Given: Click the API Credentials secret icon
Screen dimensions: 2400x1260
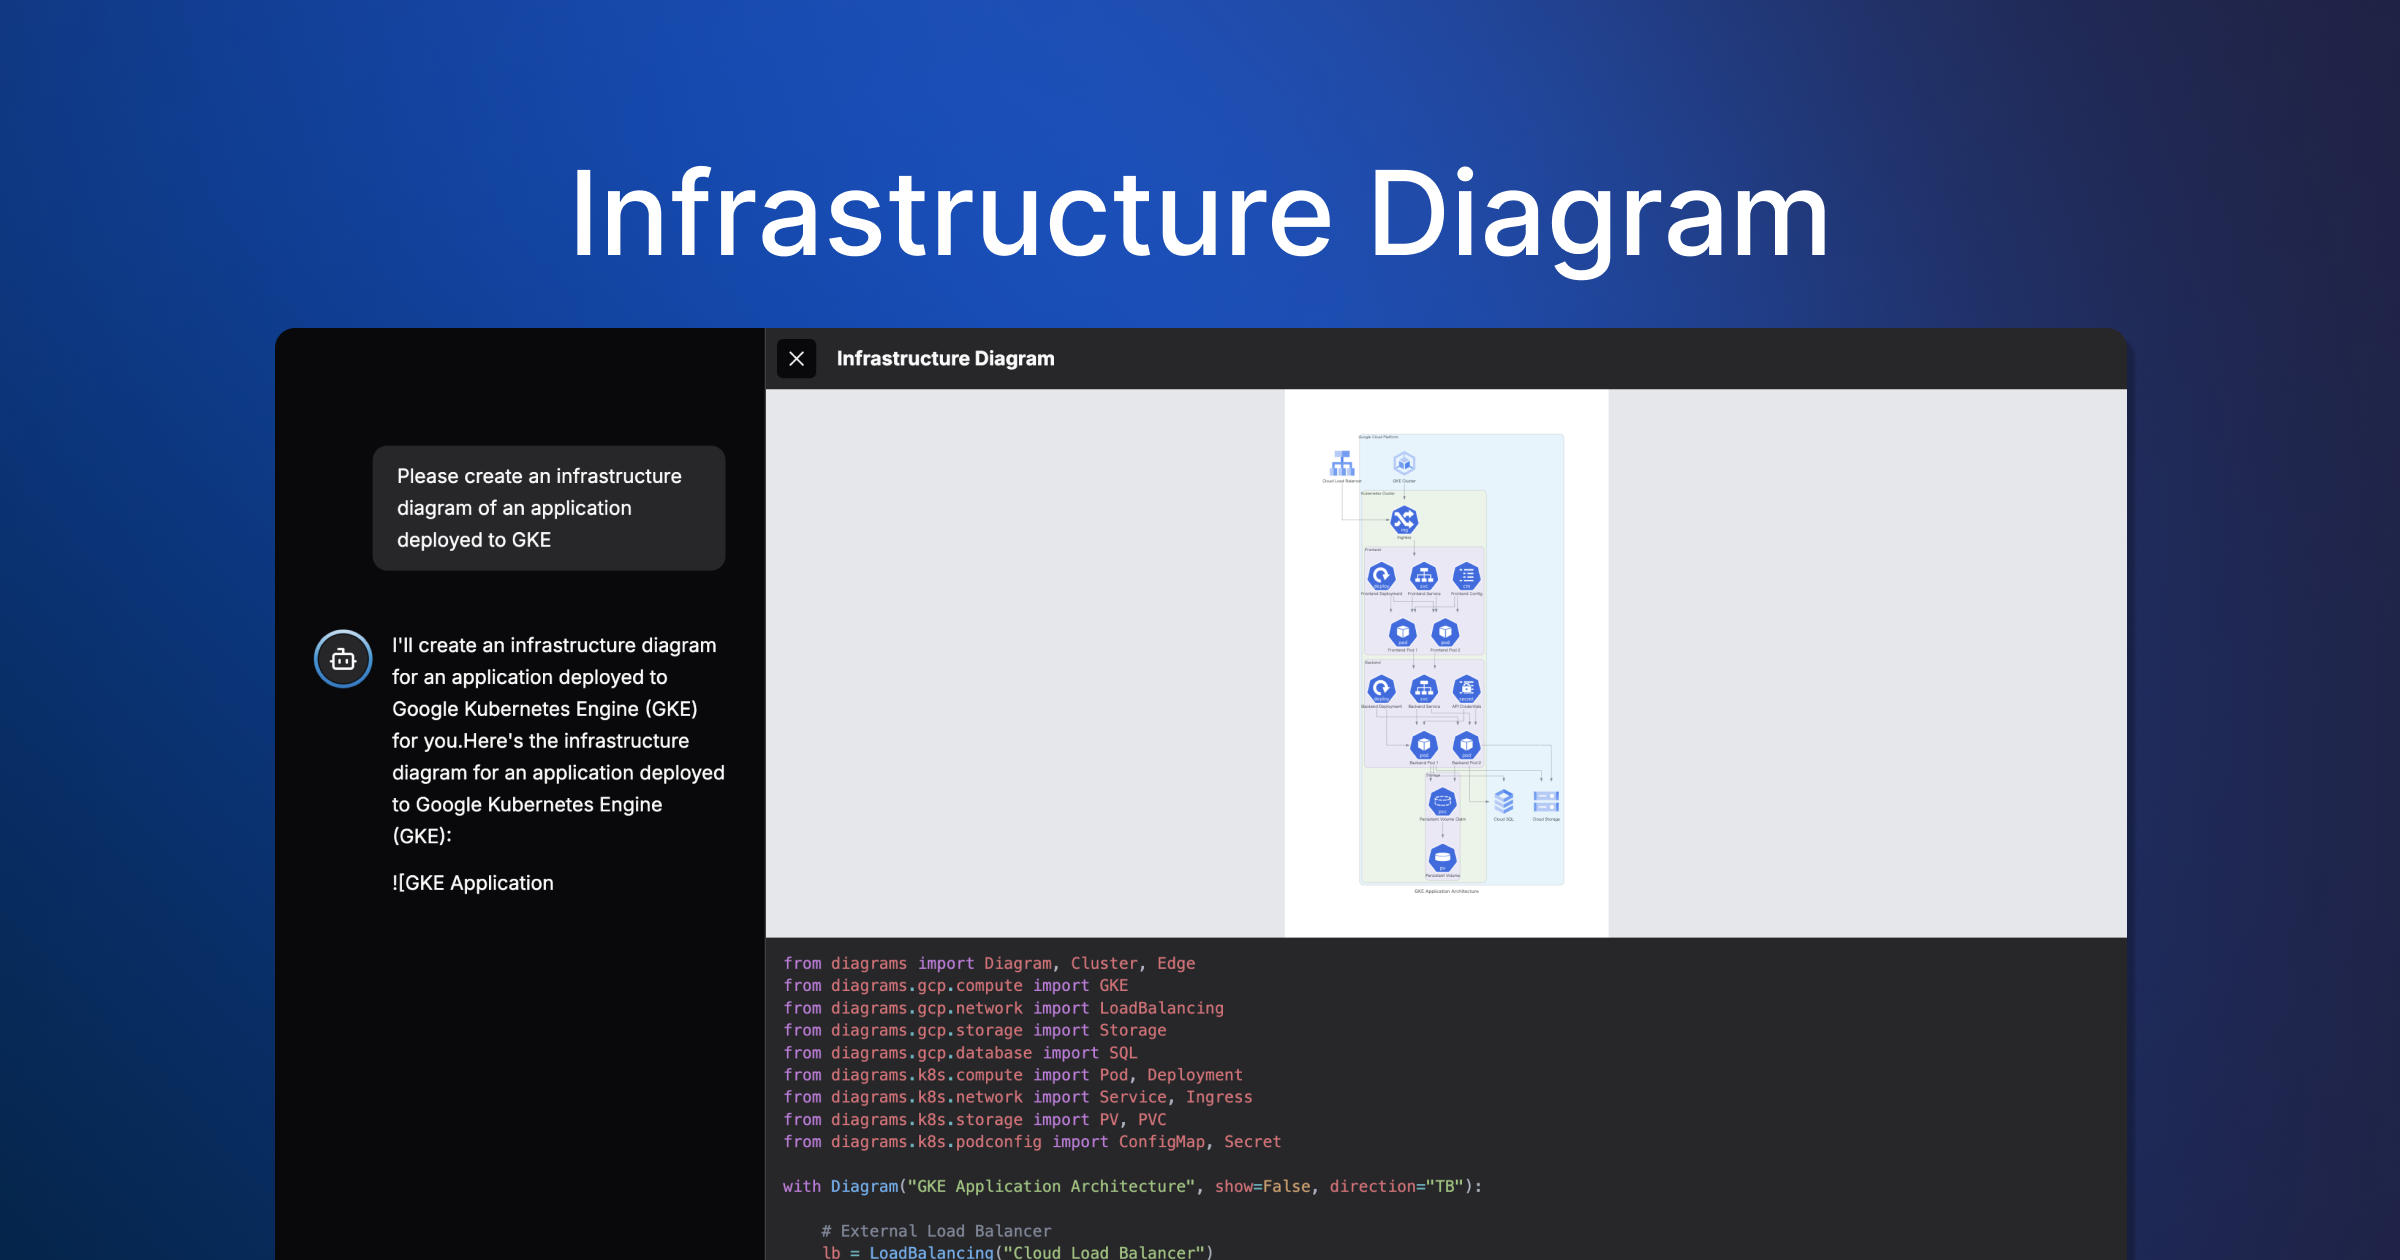Looking at the screenshot, I should click(1466, 688).
